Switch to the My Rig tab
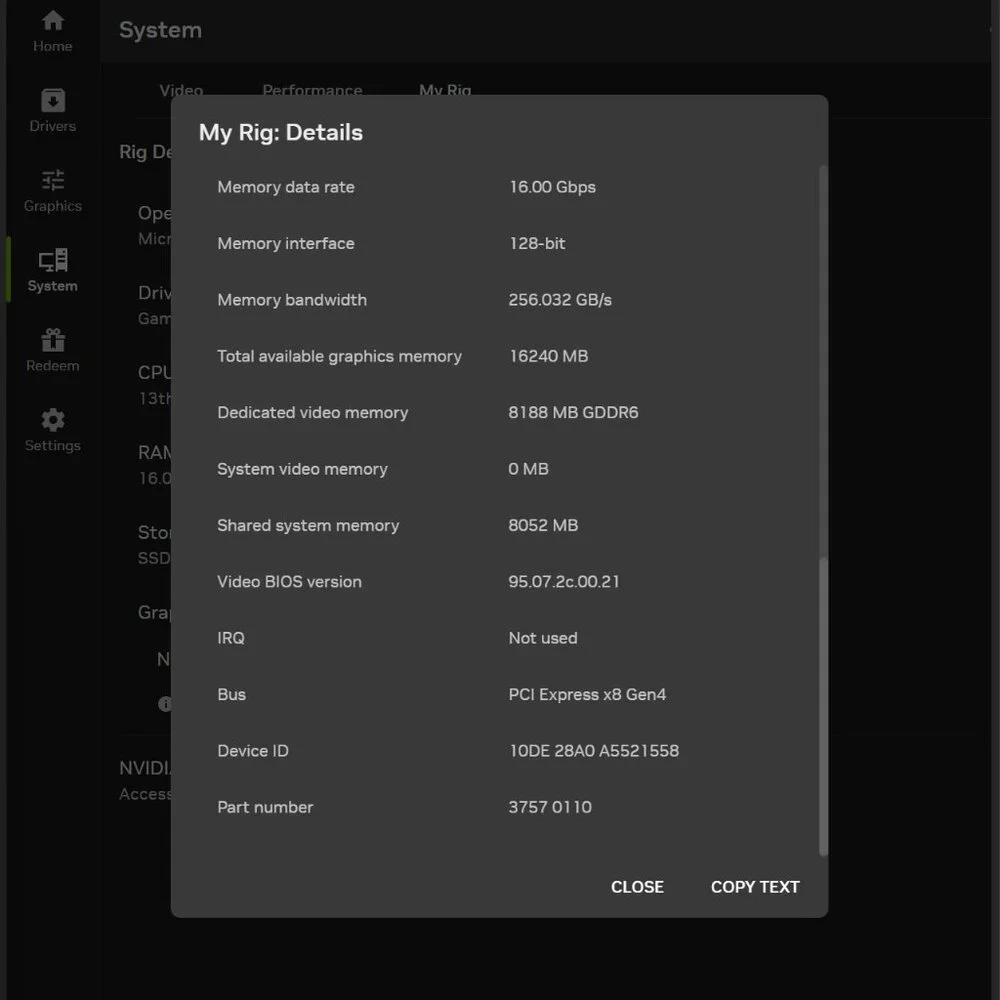 pos(445,90)
